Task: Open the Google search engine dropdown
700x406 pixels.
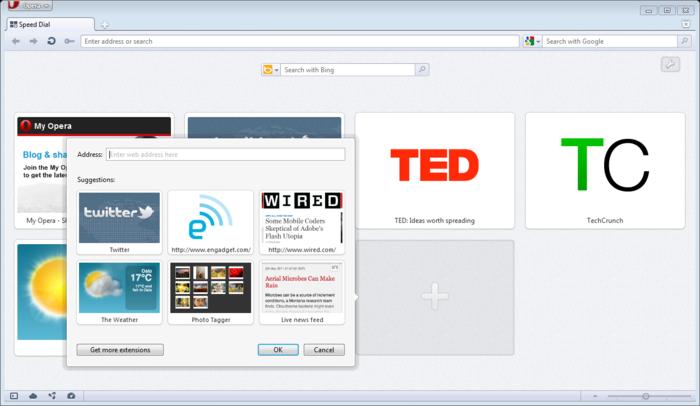Action: 532,41
